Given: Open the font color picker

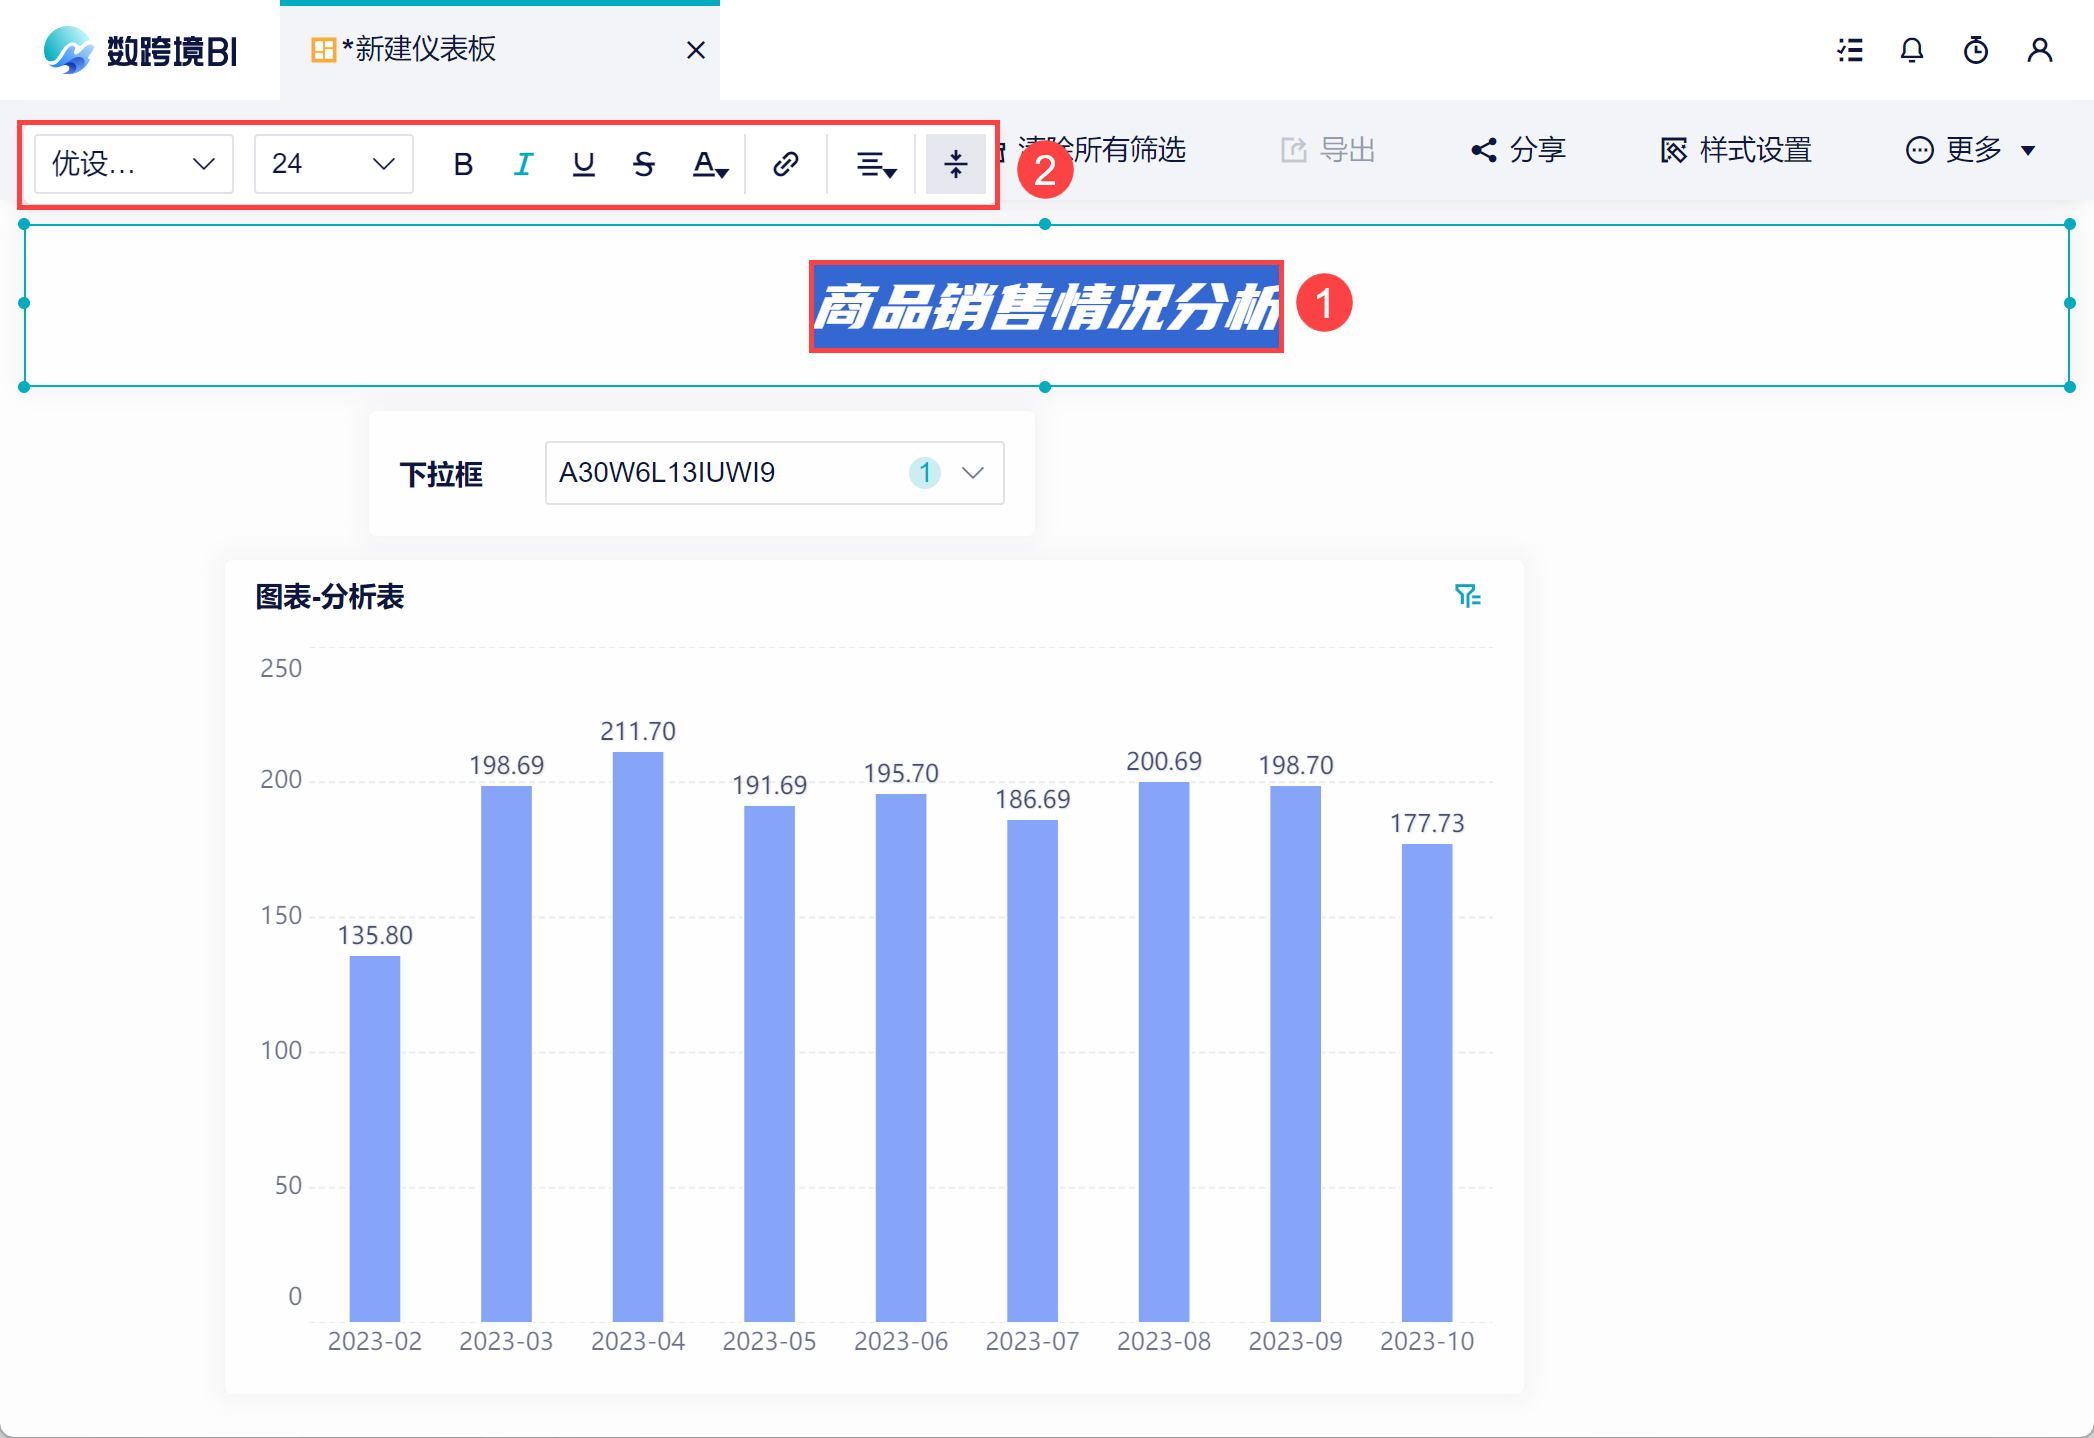Looking at the screenshot, I should 710,164.
